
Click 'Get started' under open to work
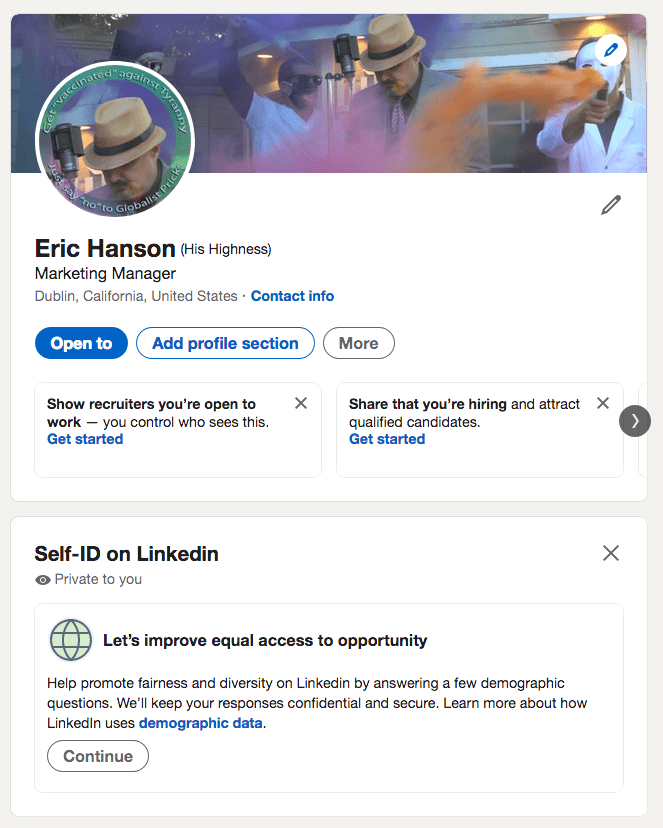tap(85, 439)
